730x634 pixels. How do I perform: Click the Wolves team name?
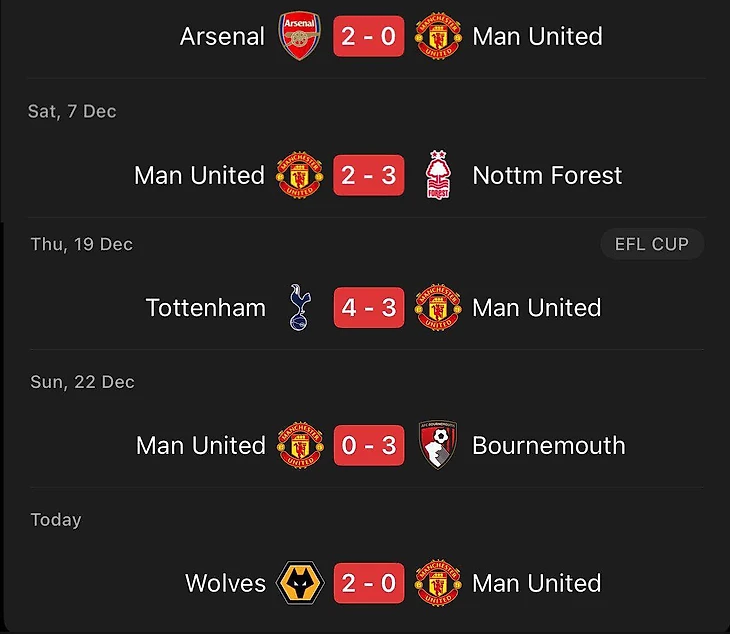[x=225, y=583]
